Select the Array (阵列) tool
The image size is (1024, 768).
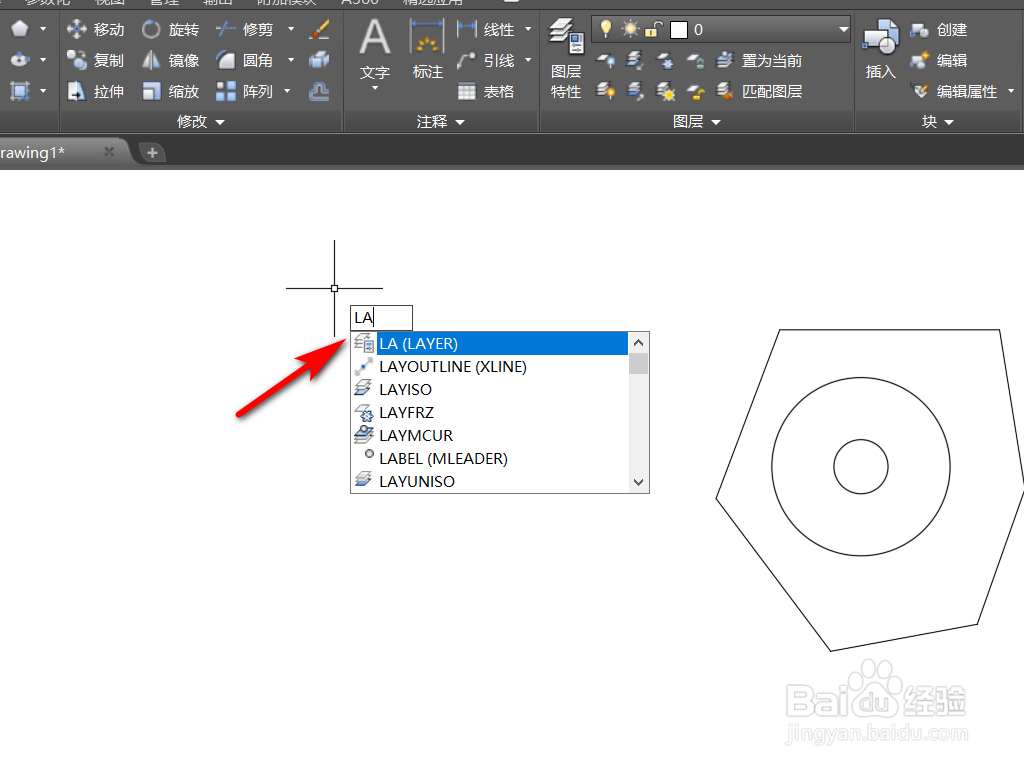coord(245,91)
